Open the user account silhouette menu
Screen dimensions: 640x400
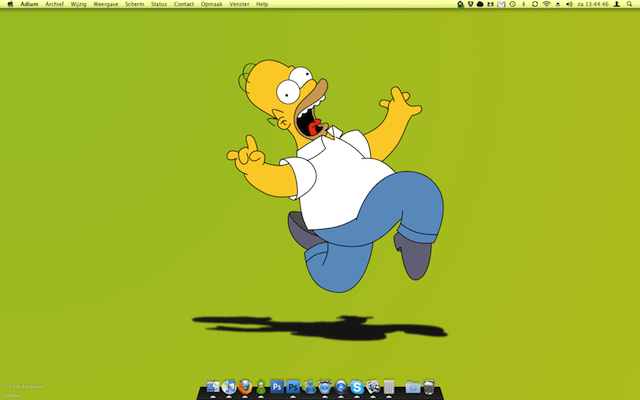[617, 4]
